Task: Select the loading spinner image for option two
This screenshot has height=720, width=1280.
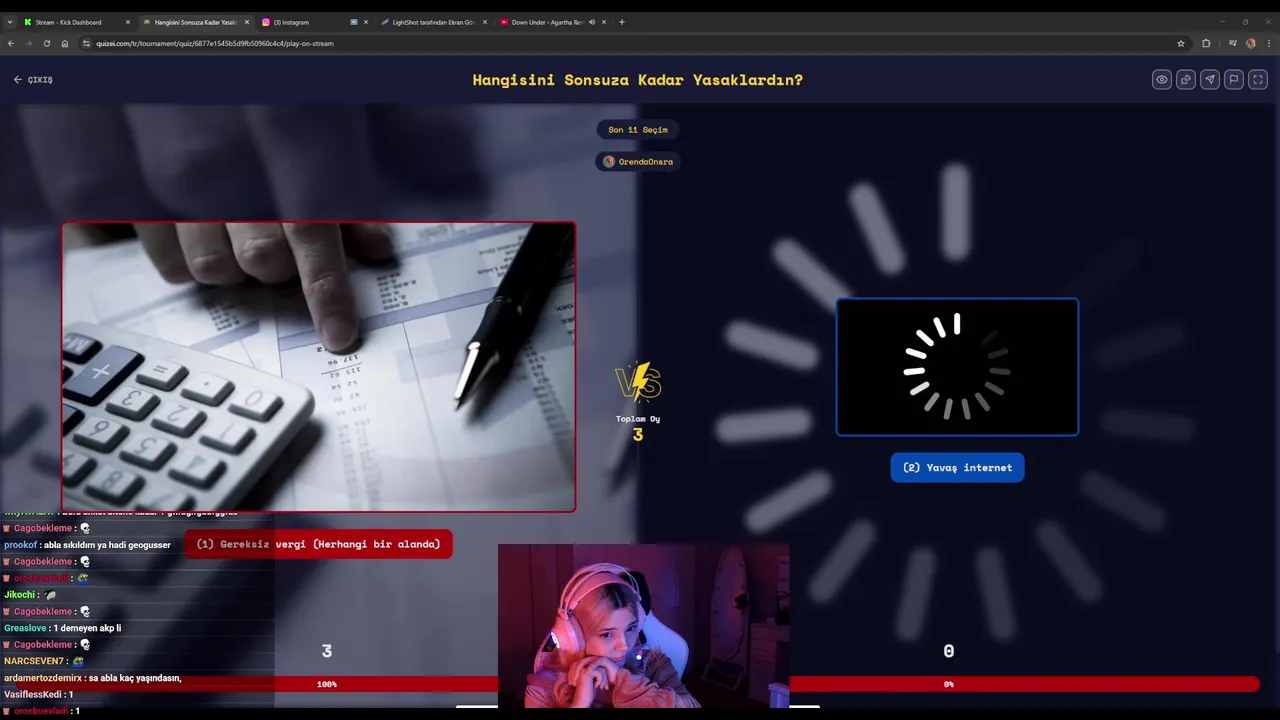Action: pyautogui.click(x=957, y=367)
